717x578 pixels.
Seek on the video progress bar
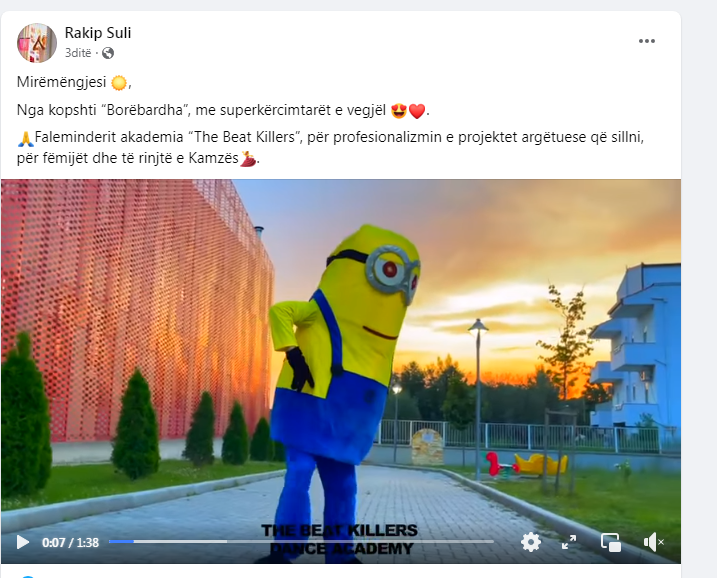[301, 541]
